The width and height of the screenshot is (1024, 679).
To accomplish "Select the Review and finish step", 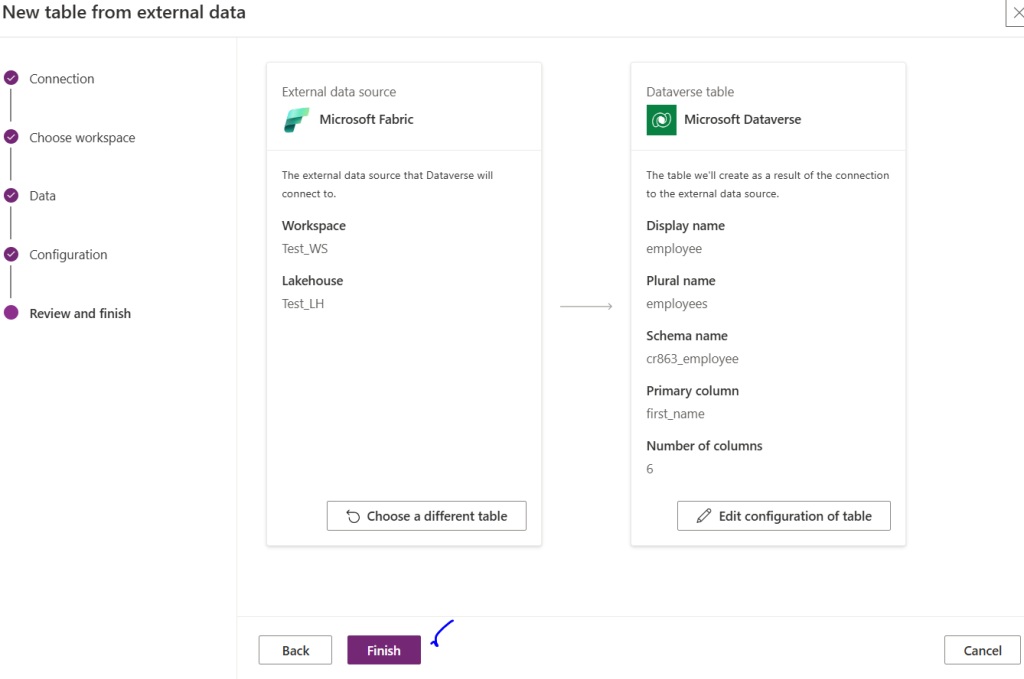I will [80, 314].
